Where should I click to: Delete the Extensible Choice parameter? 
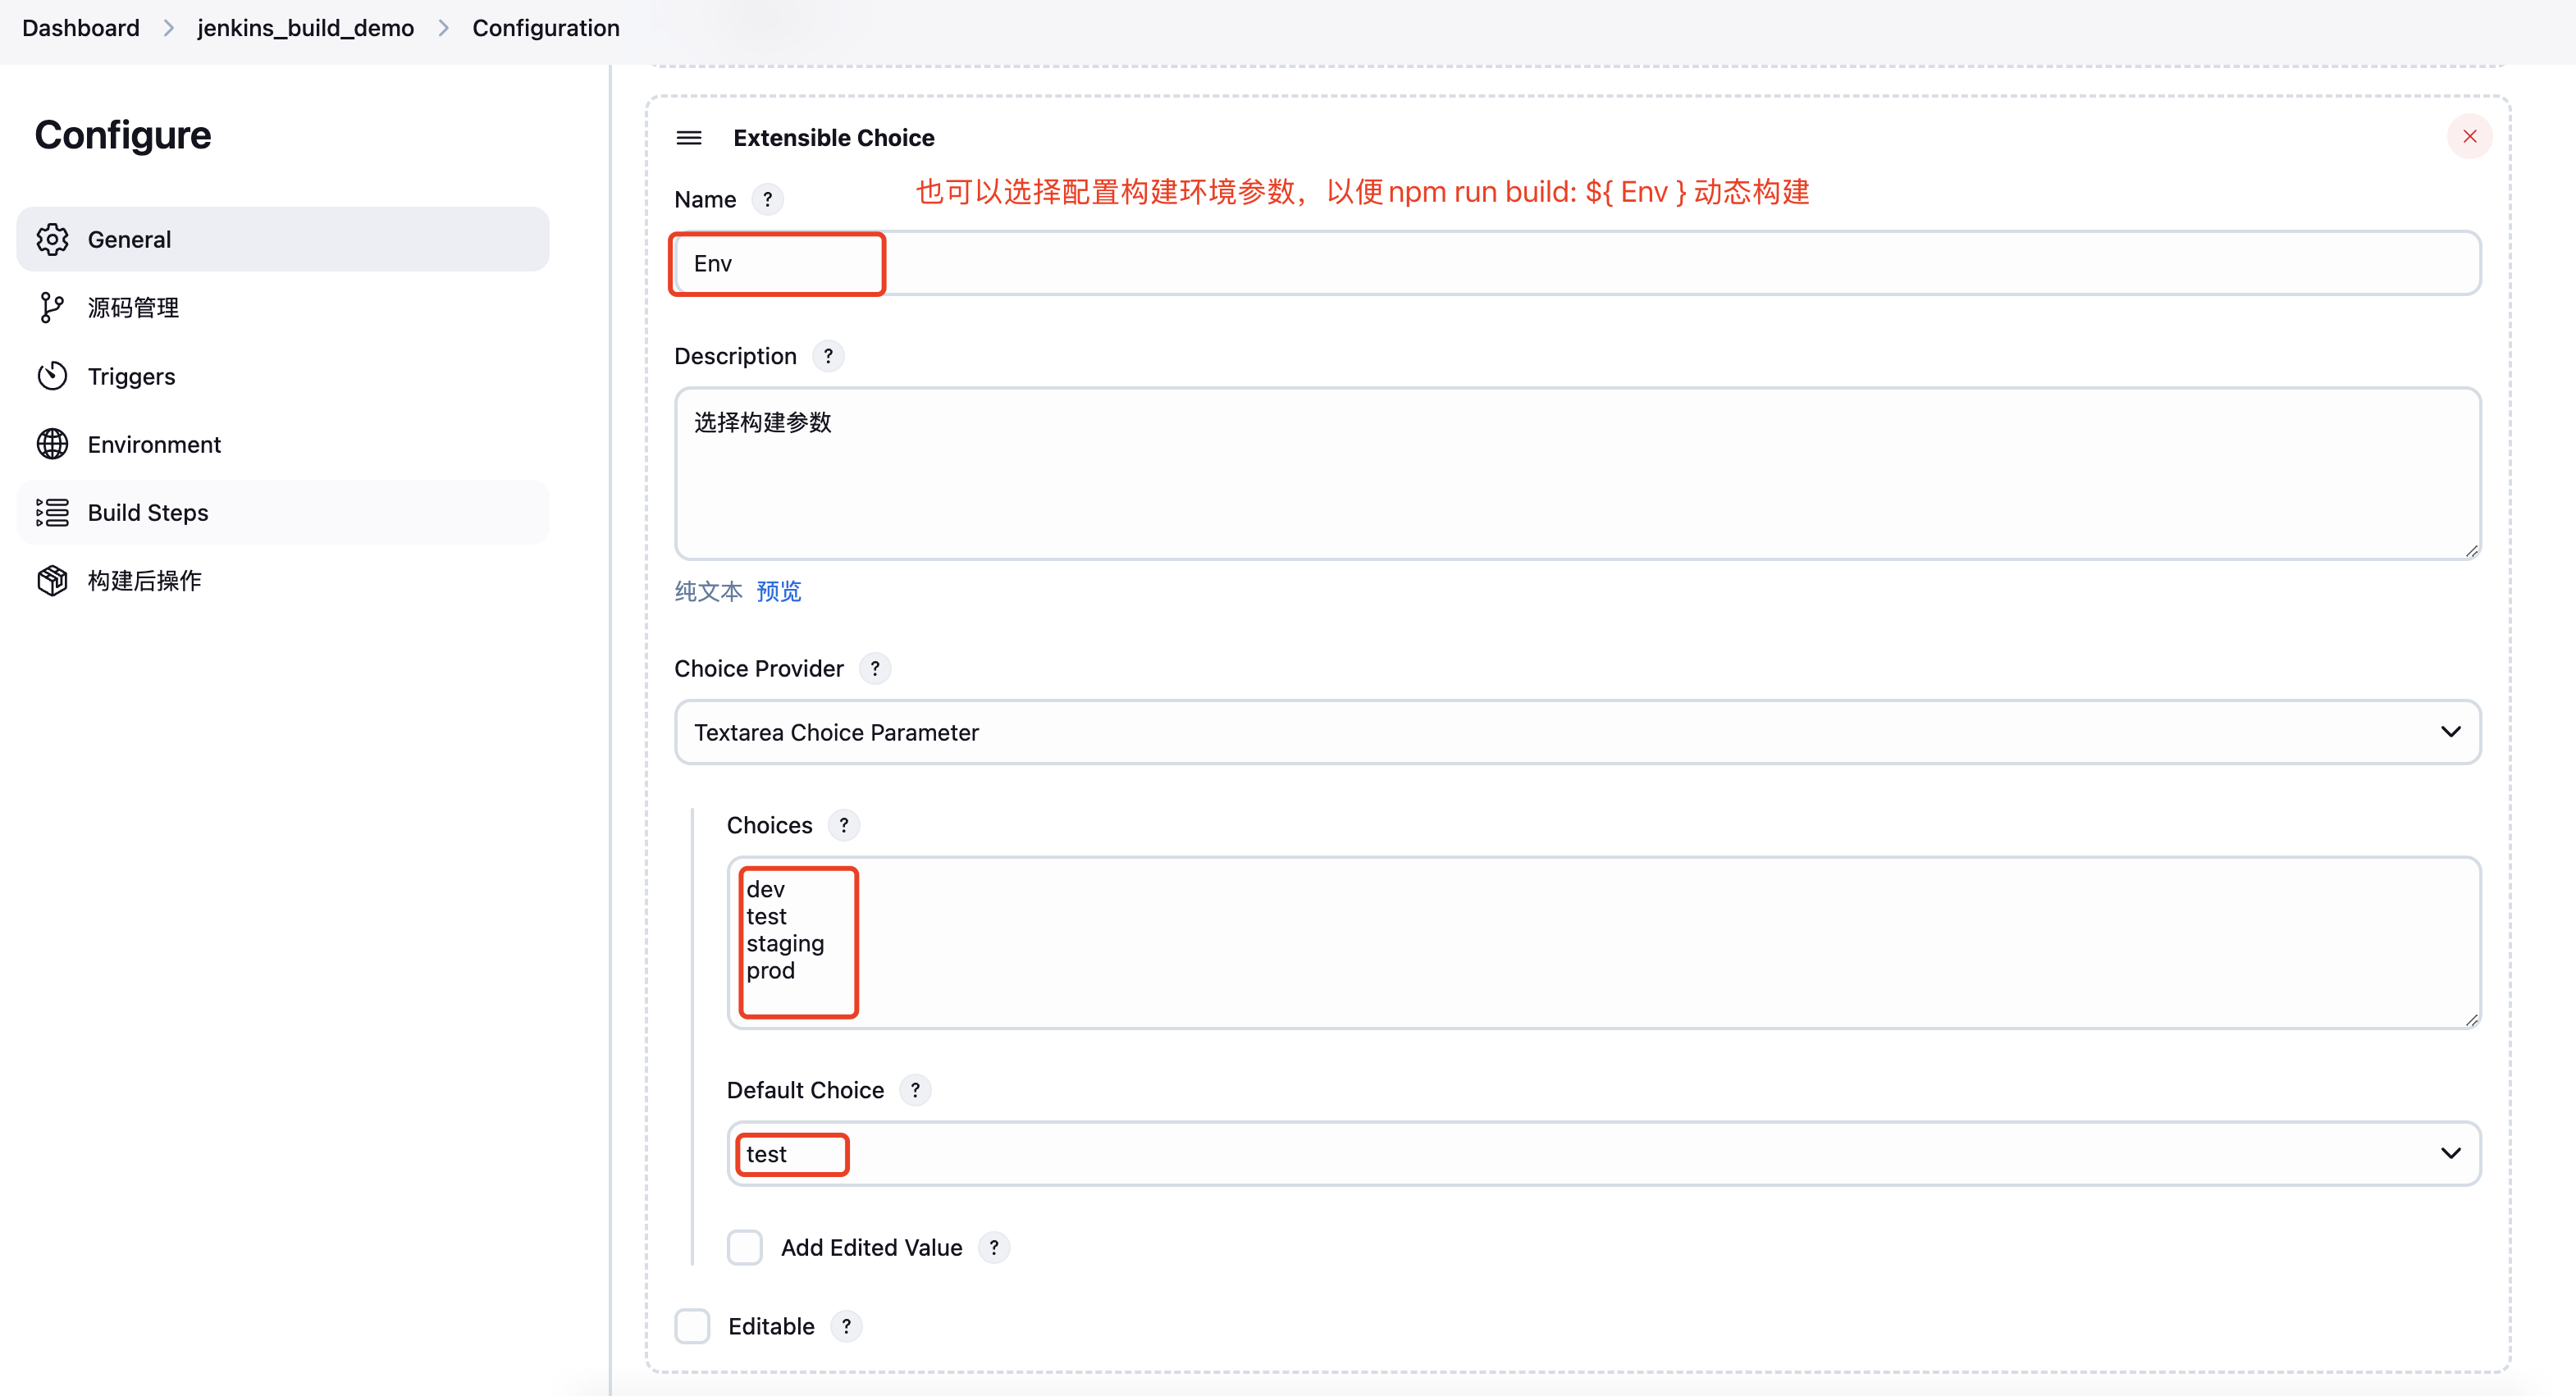pyautogui.click(x=2469, y=136)
